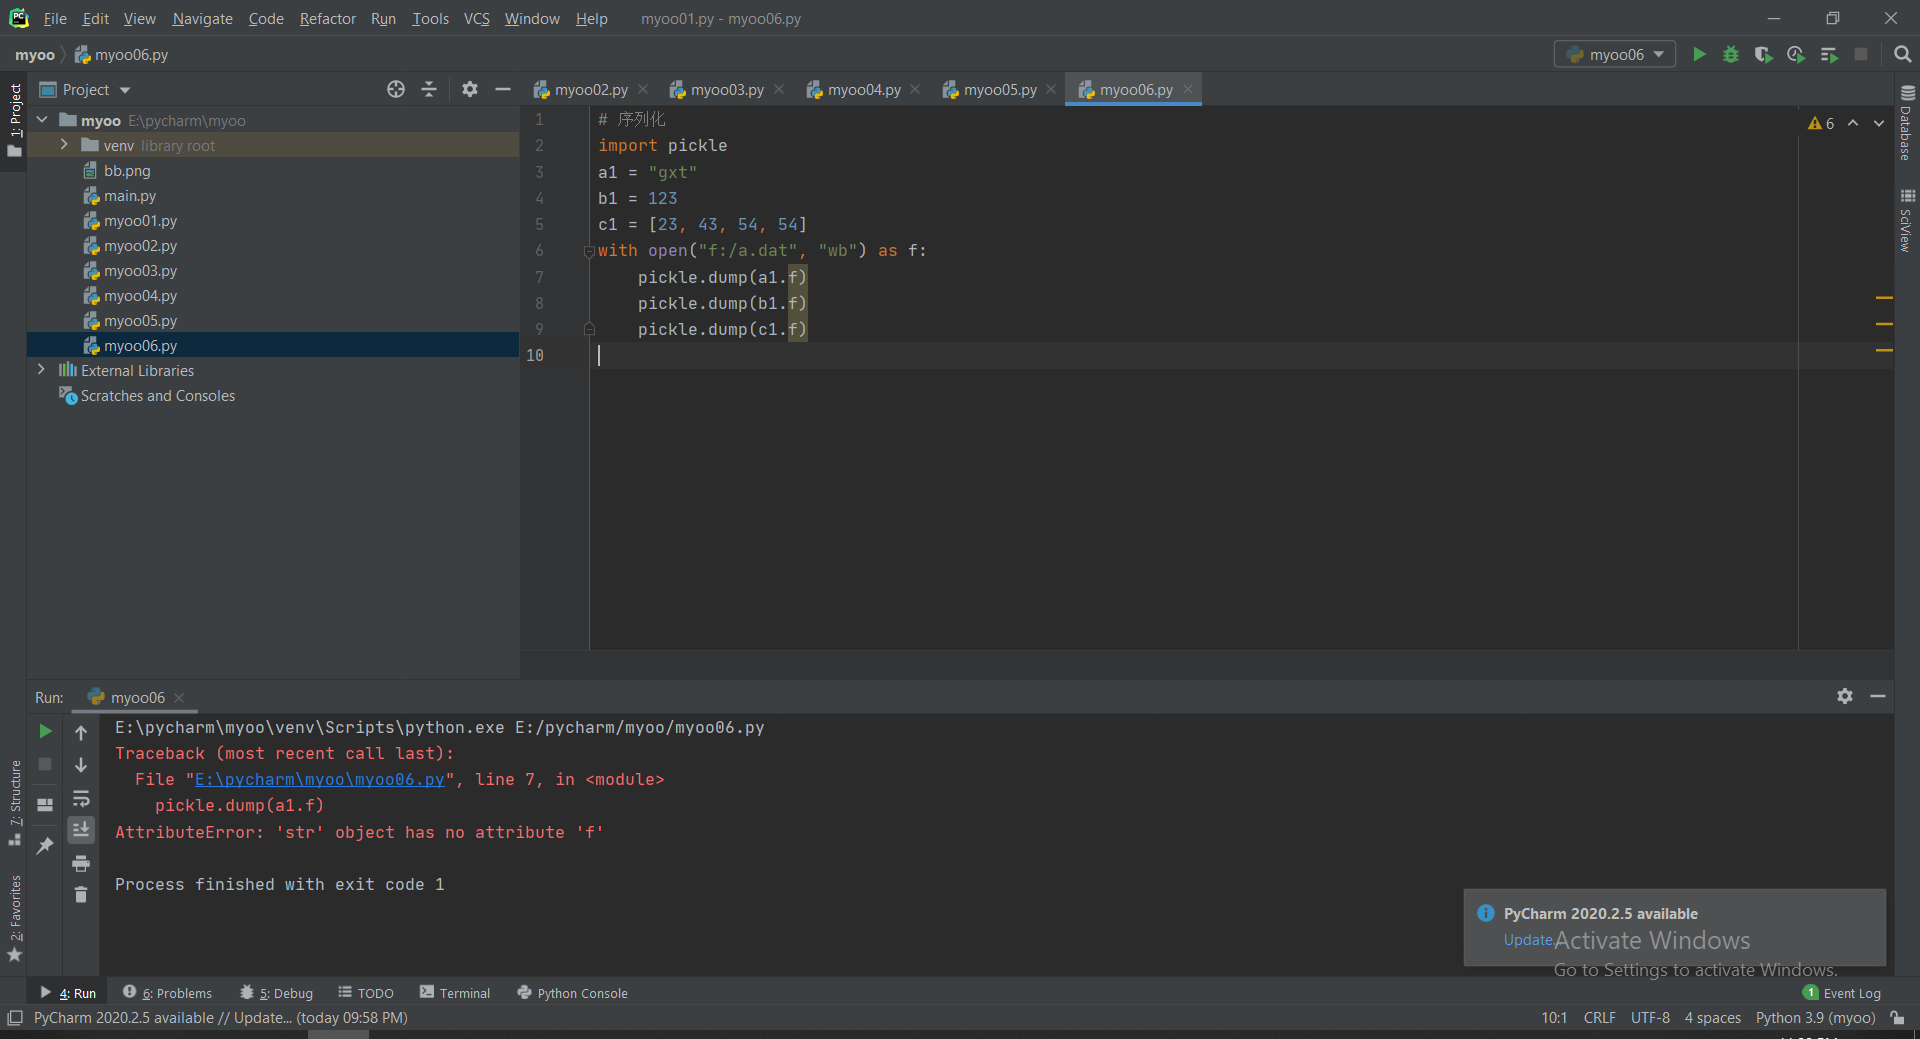Open the Navigate menu
The image size is (1920, 1039).
[202, 18]
